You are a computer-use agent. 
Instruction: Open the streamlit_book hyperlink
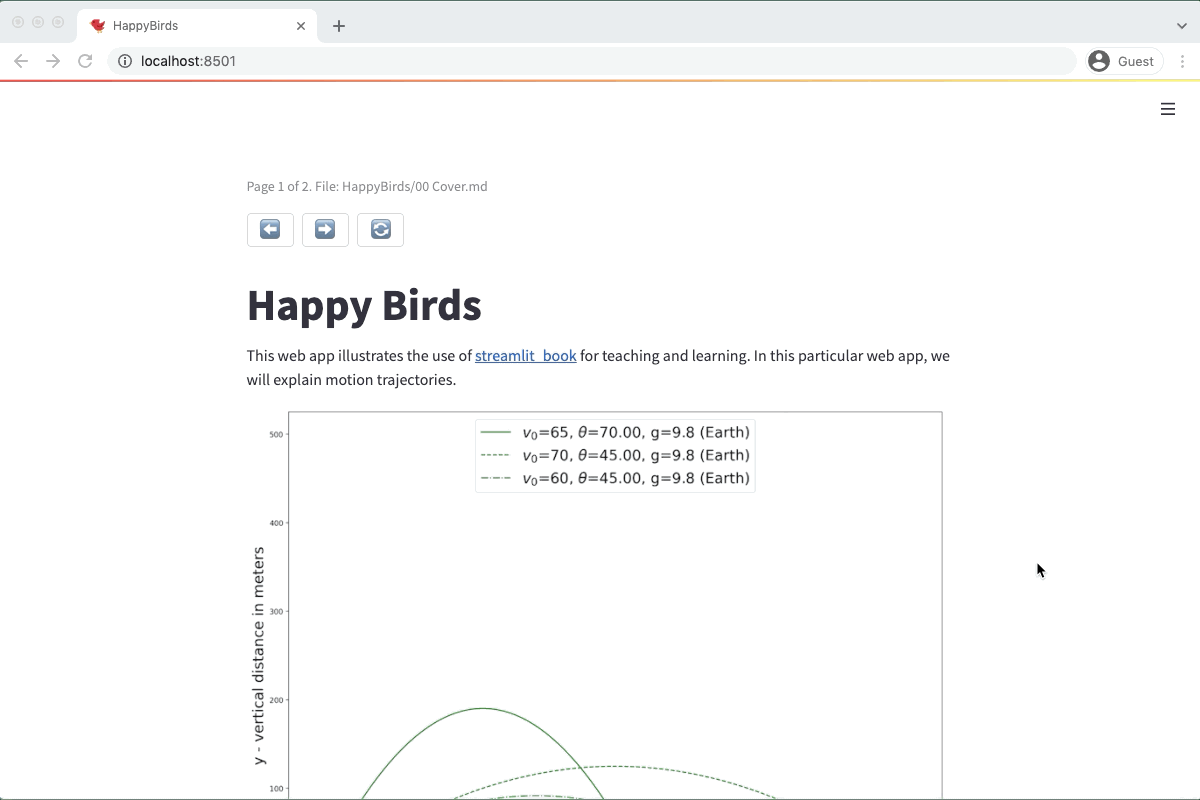coord(525,356)
